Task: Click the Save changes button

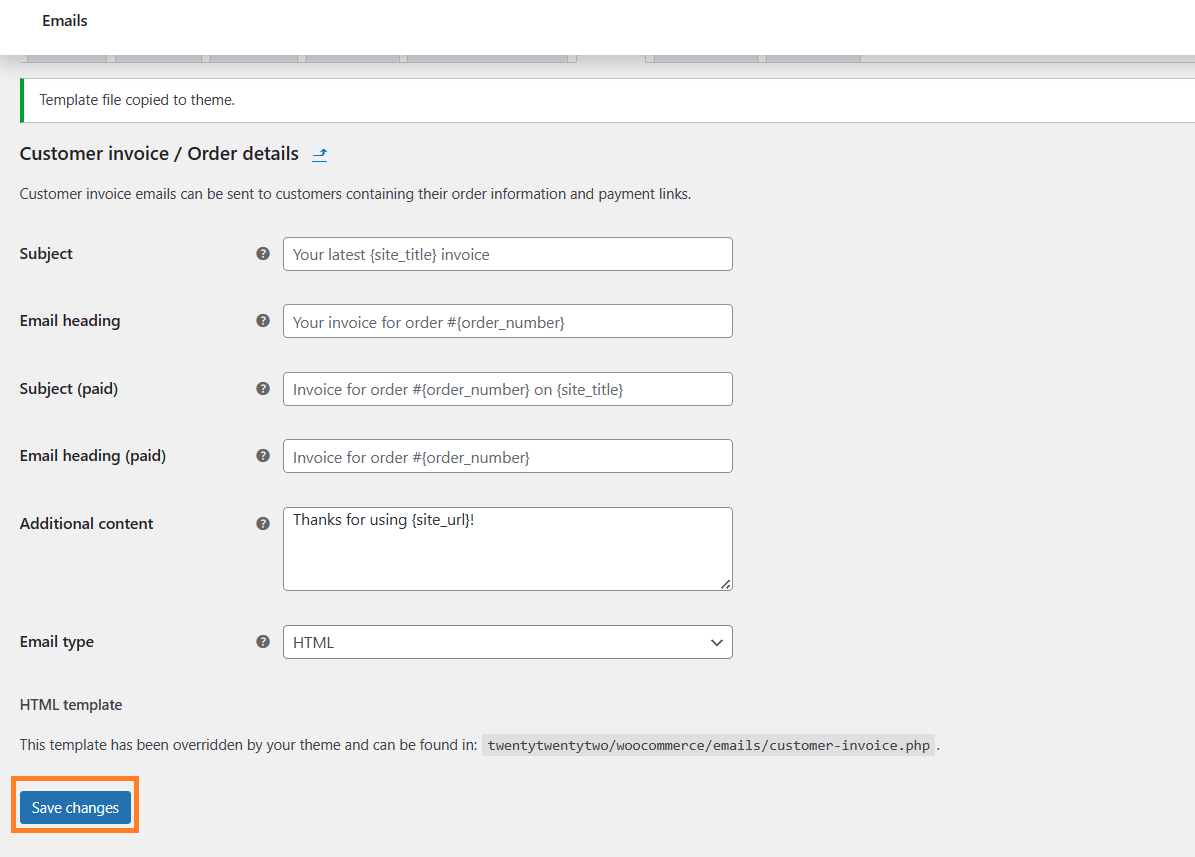Action: [75, 807]
